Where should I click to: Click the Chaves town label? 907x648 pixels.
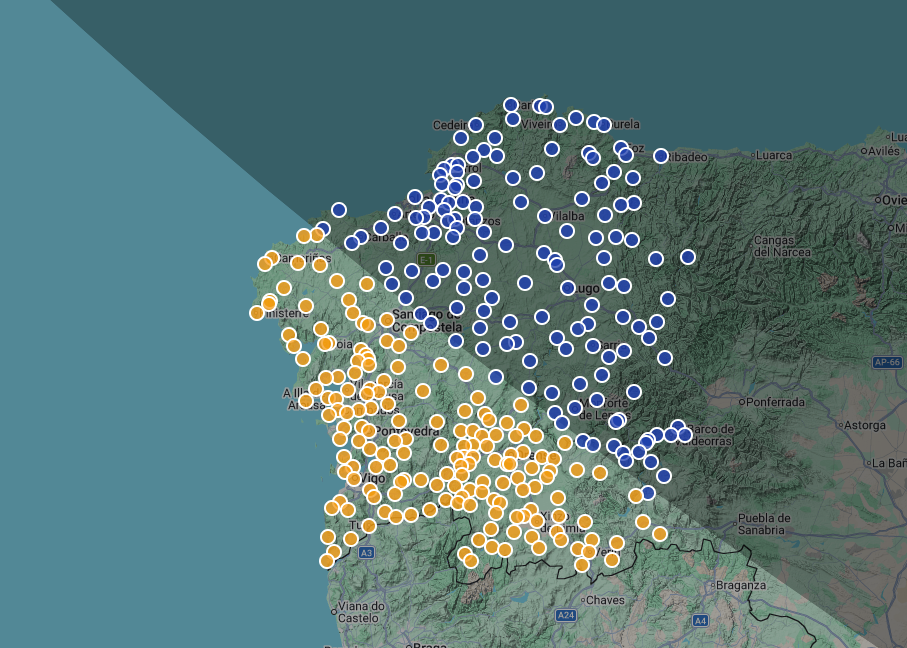pyautogui.click(x=604, y=600)
